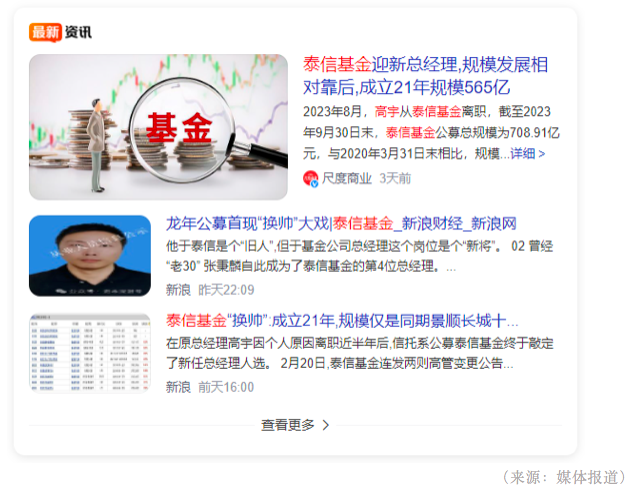630x501 pixels.
Task: Open headline 泰信基金“换帅”:成立21年
Action: point(342,321)
